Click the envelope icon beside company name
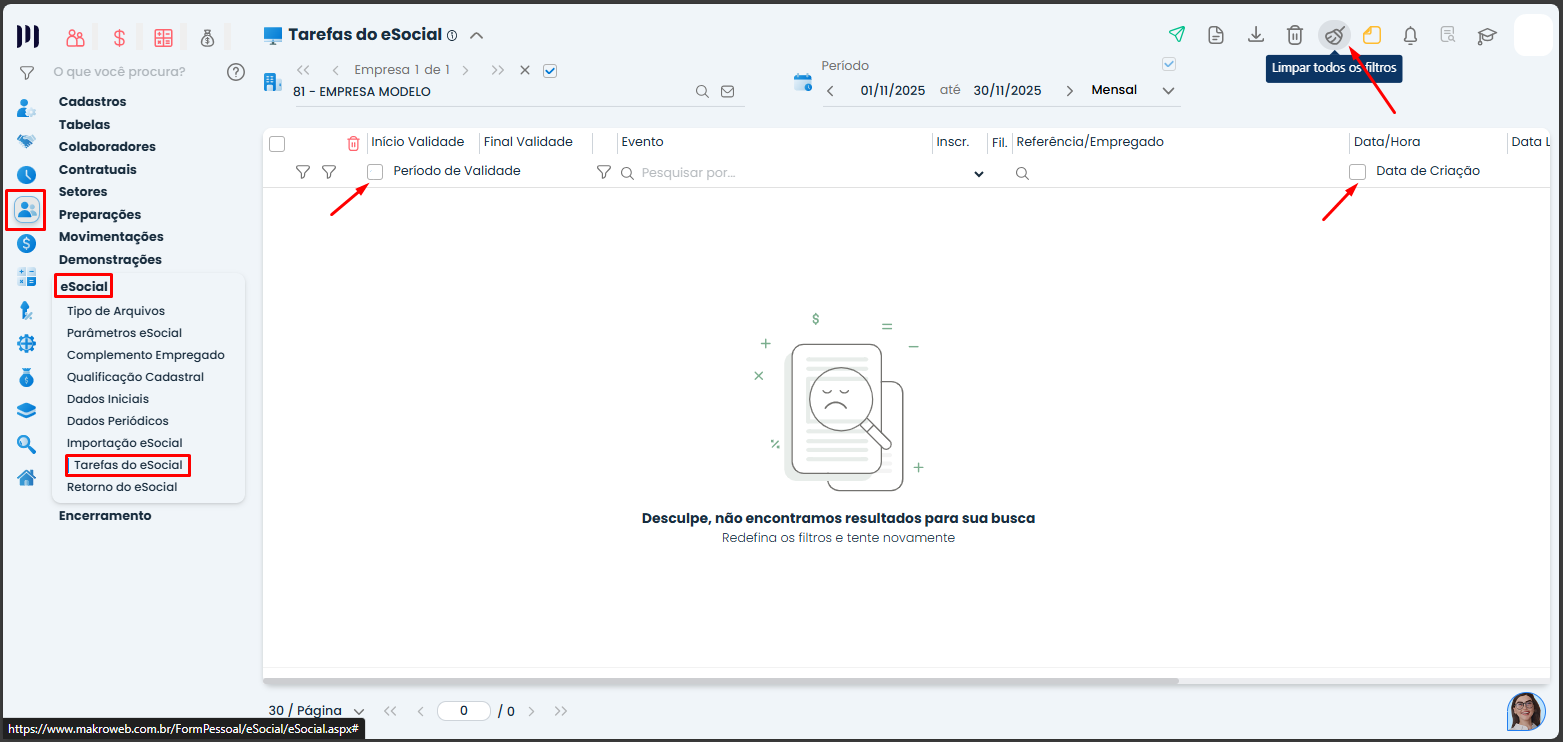Screen dimensions: 1563x742 pos(727,91)
